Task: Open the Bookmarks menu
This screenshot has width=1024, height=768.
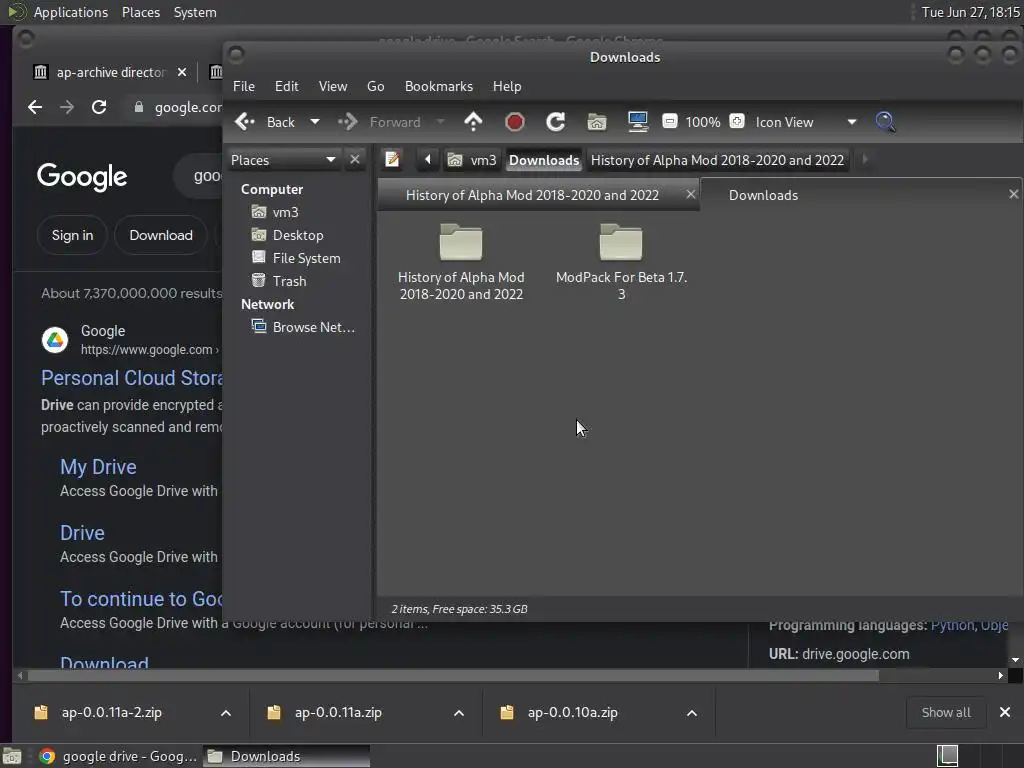Action: [x=439, y=86]
